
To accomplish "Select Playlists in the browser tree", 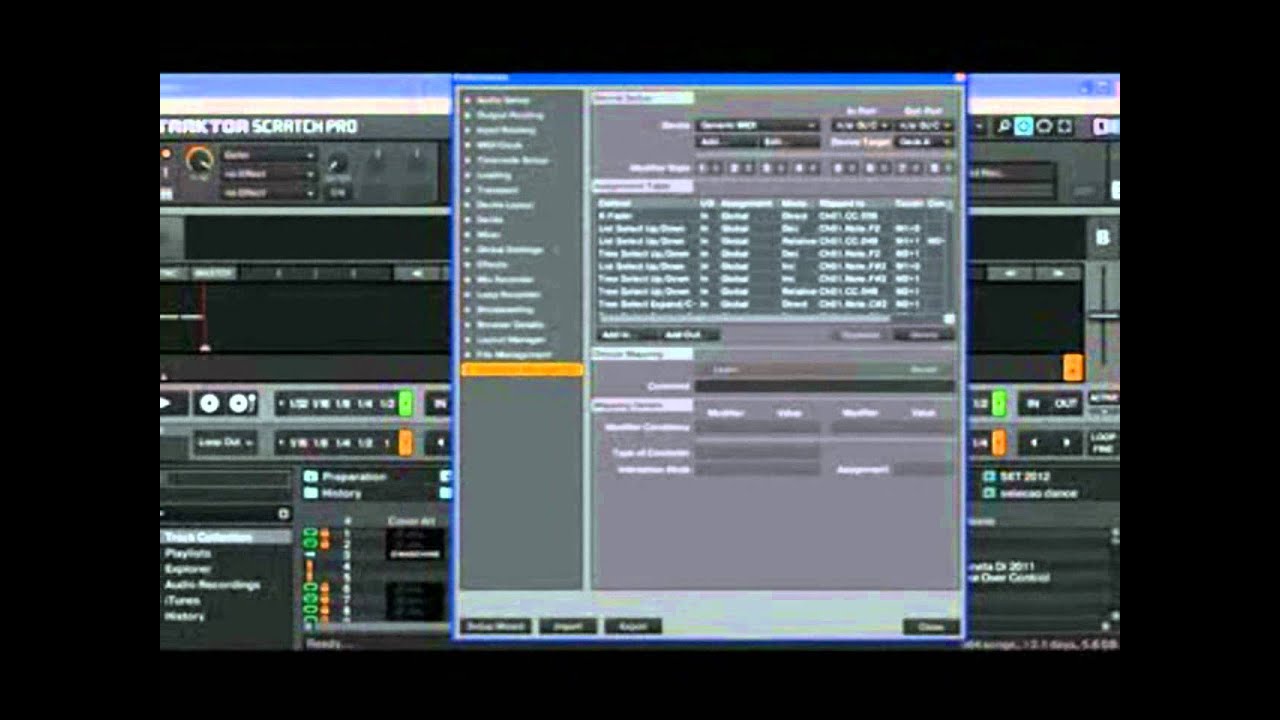I will (188, 553).
